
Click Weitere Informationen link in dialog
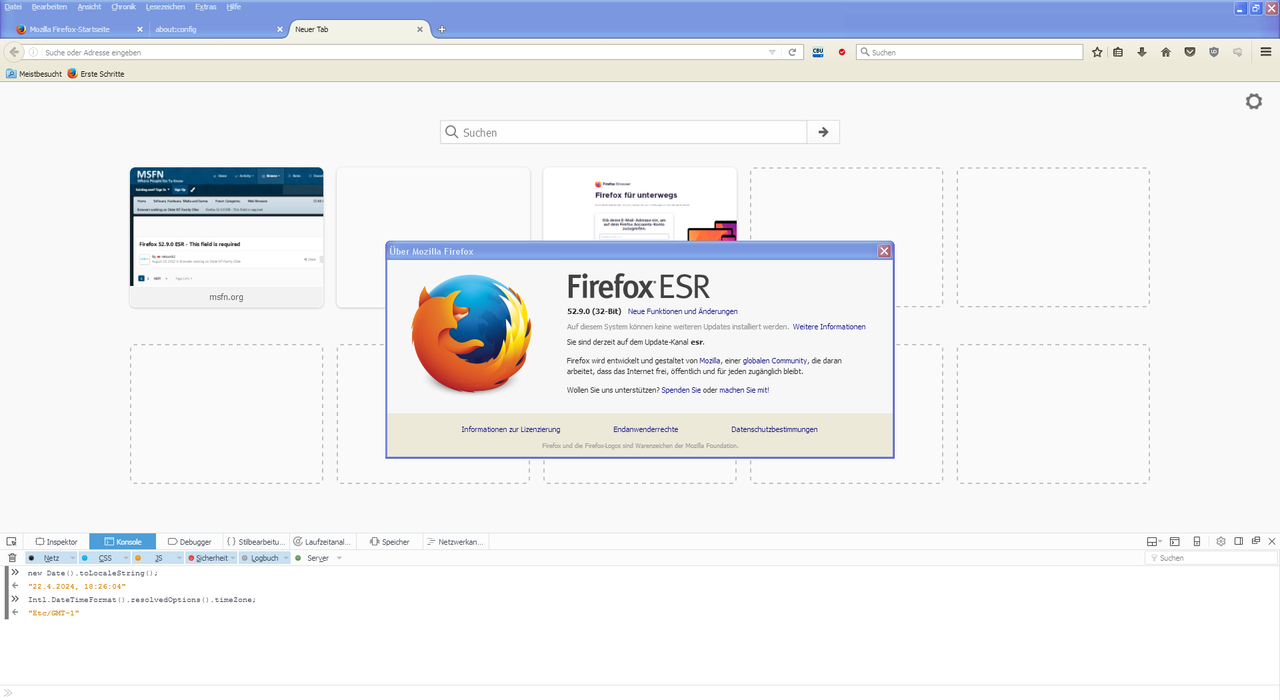[829, 327]
